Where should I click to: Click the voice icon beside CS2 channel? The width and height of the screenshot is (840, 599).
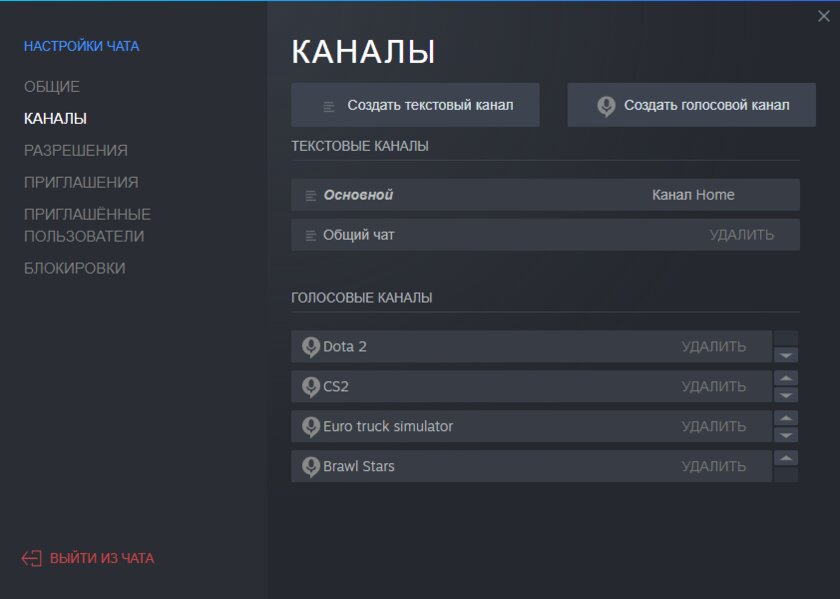[x=310, y=387]
